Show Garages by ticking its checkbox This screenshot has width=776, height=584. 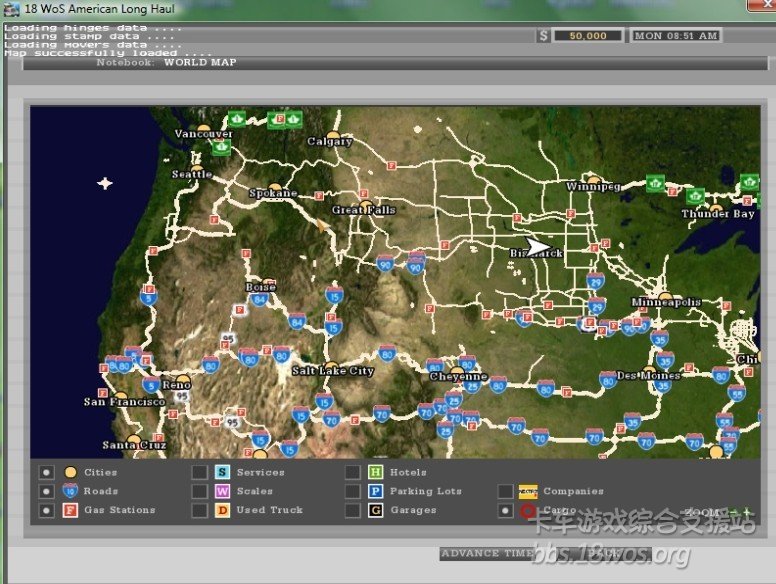[352, 510]
